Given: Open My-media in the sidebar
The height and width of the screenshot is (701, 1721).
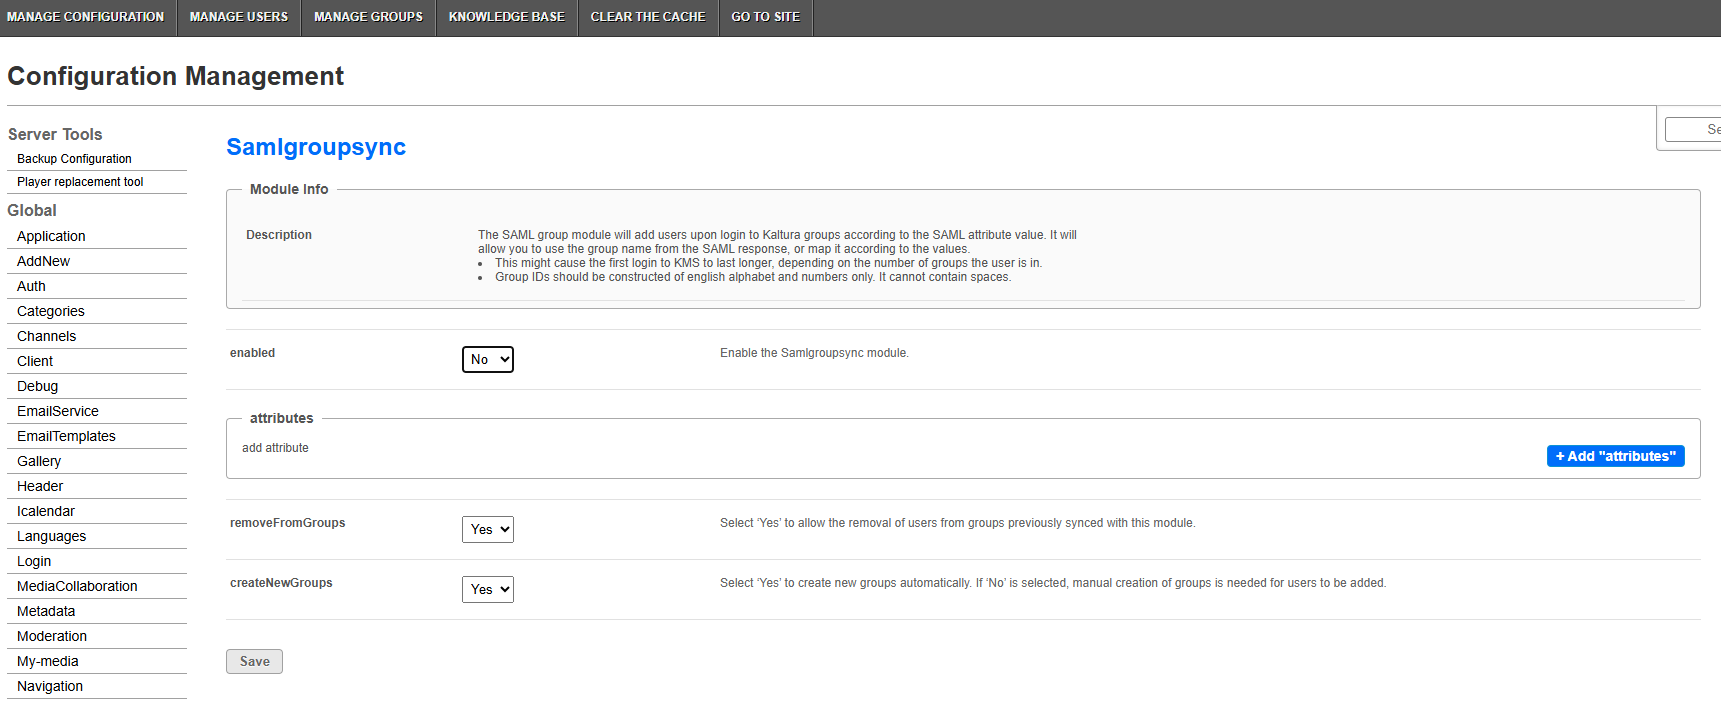Looking at the screenshot, I should (x=48, y=661).
